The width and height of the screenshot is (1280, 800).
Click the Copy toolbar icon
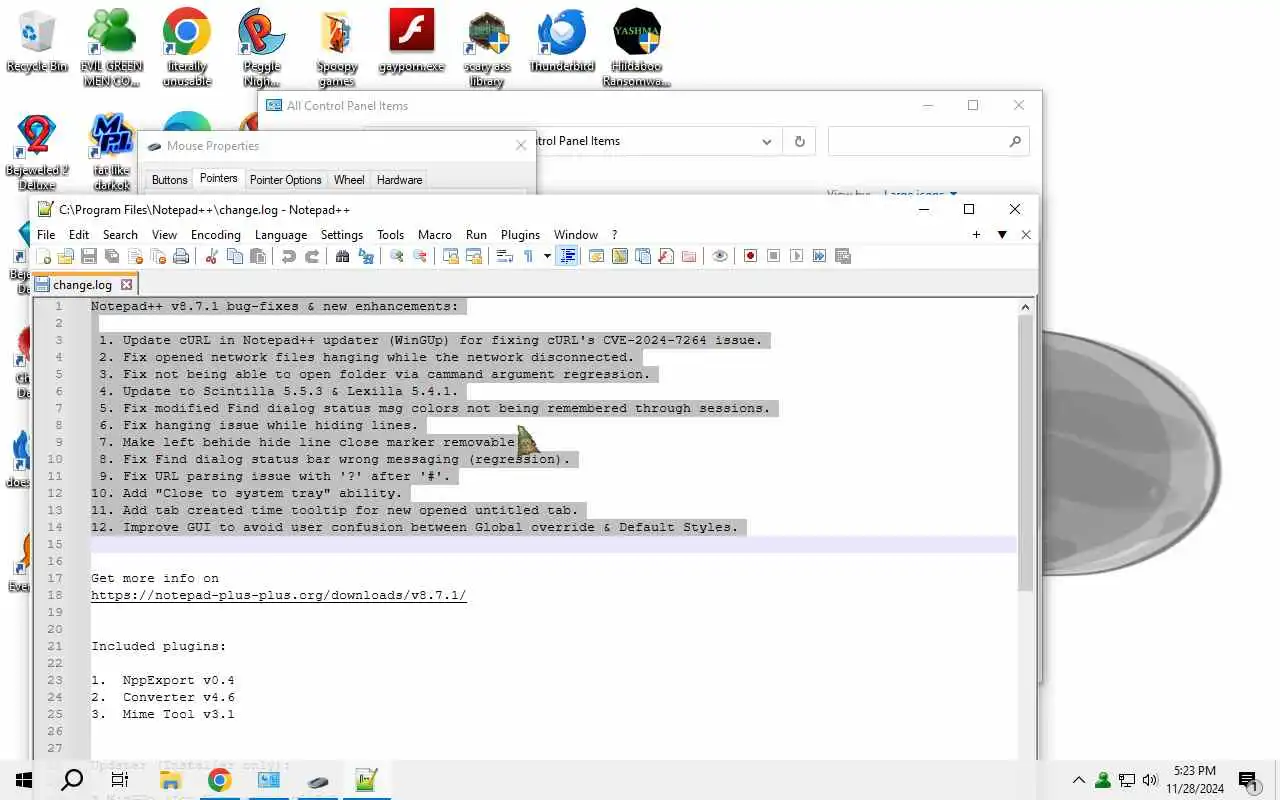coord(235,256)
